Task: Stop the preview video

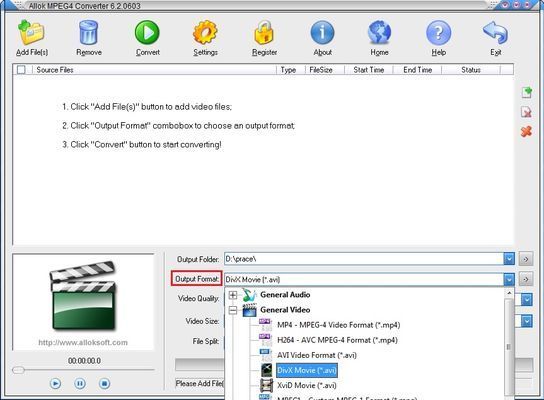Action: (x=104, y=383)
